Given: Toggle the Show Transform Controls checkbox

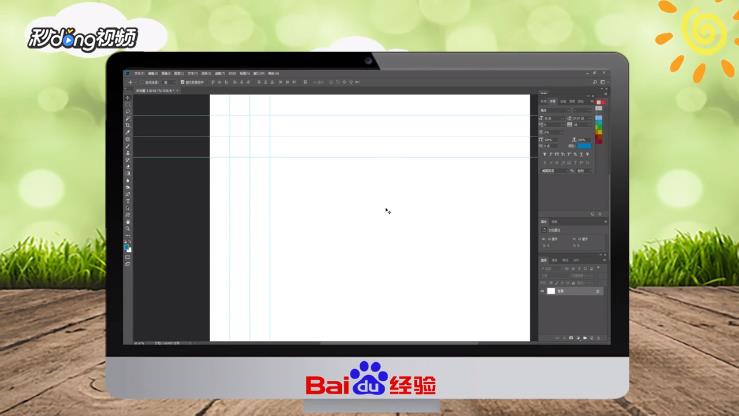Looking at the screenshot, I should click(182, 82).
